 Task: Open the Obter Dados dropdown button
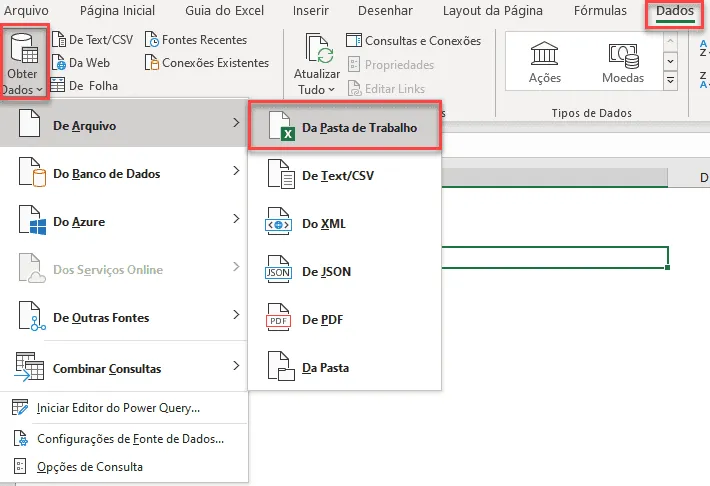click(24, 63)
